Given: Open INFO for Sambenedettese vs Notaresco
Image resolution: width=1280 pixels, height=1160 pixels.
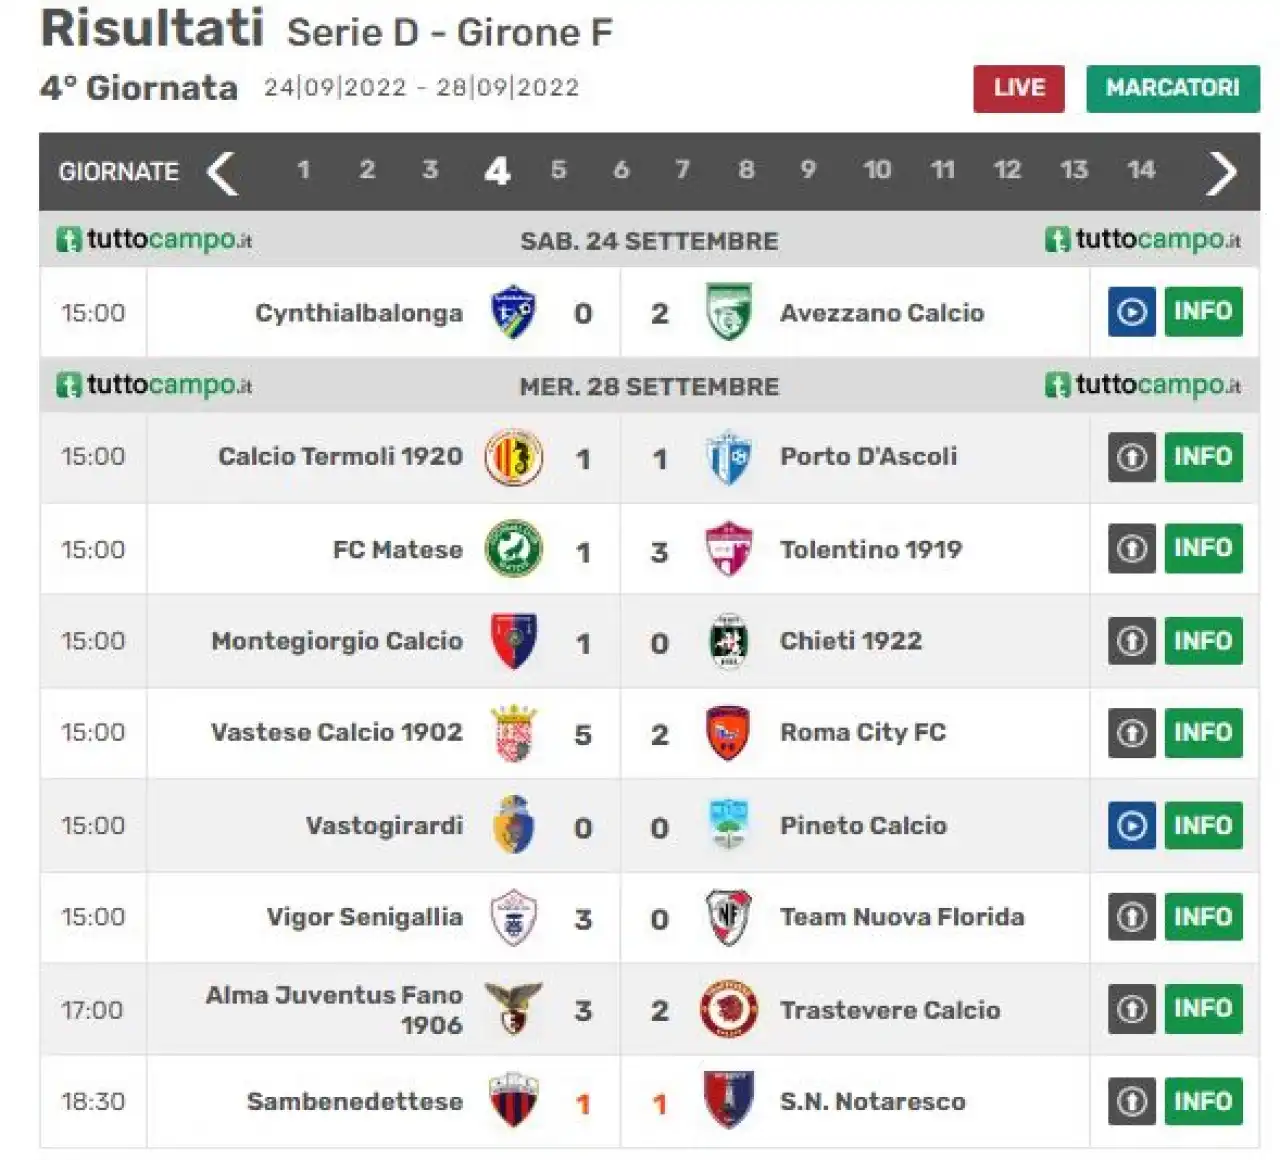Looking at the screenshot, I should [x=1203, y=1101].
